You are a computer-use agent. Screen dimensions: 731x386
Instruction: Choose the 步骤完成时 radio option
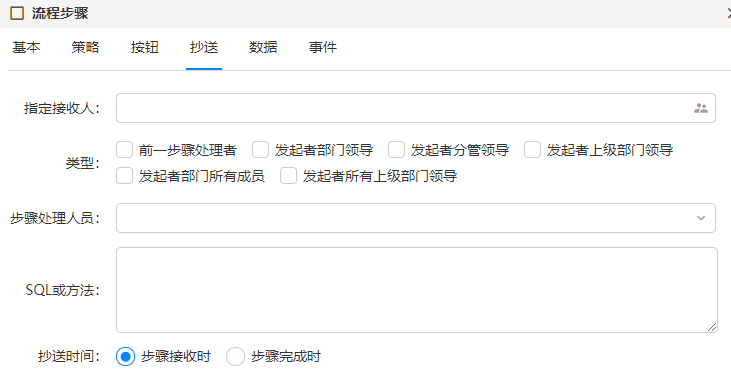coord(235,357)
